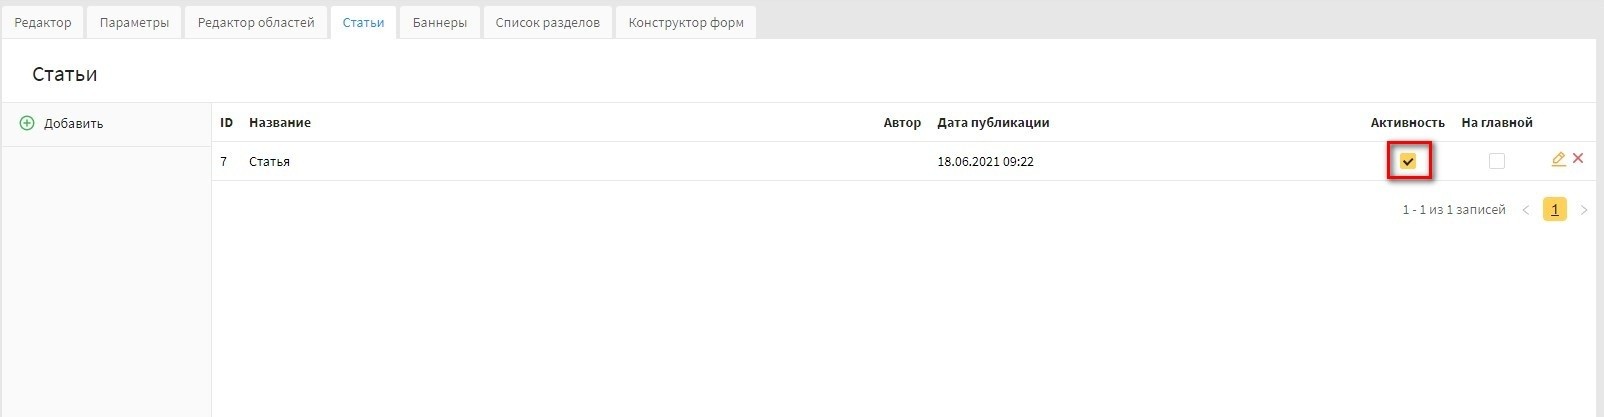Open the Редактор tab
Screen dimensions: 1604x417
coord(43,23)
